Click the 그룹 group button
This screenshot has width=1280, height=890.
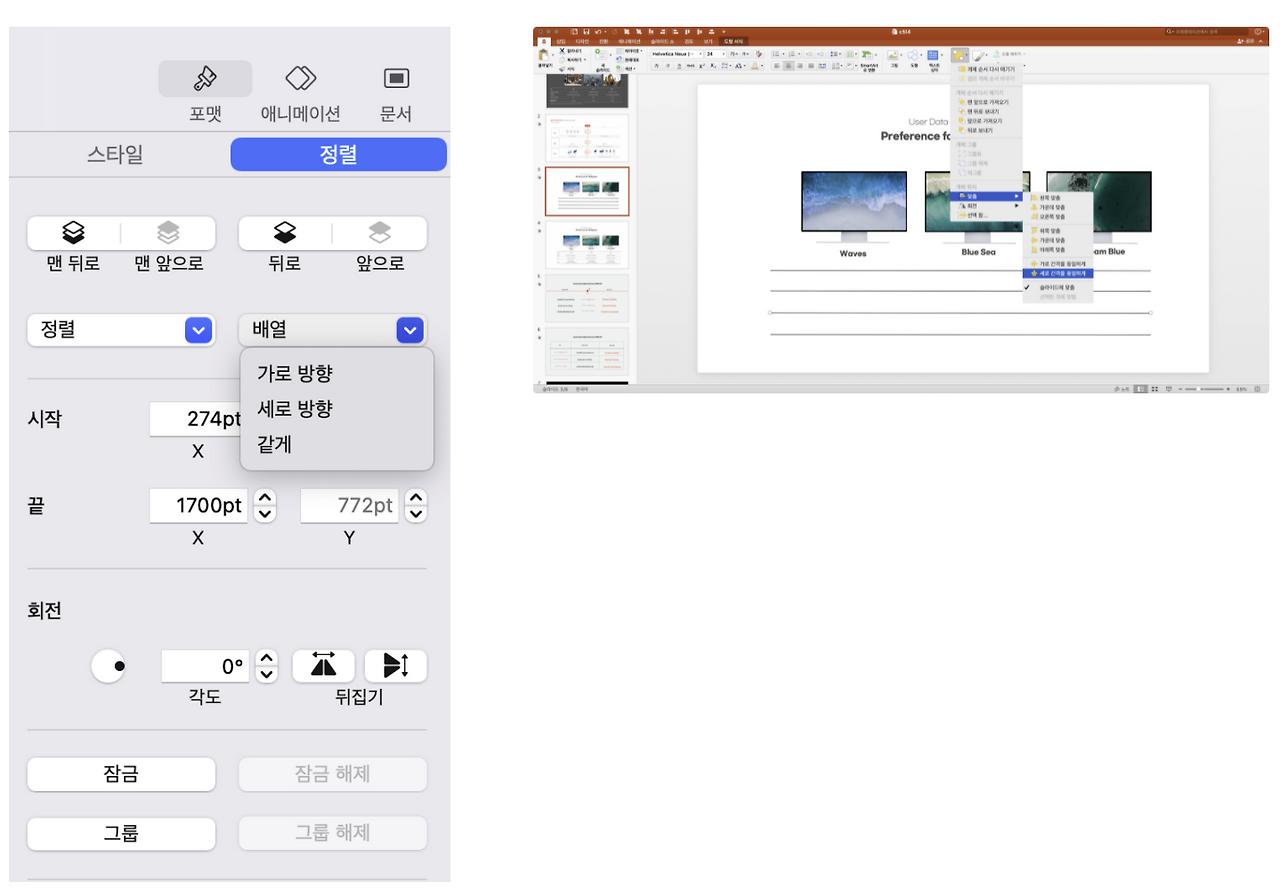tap(120, 833)
